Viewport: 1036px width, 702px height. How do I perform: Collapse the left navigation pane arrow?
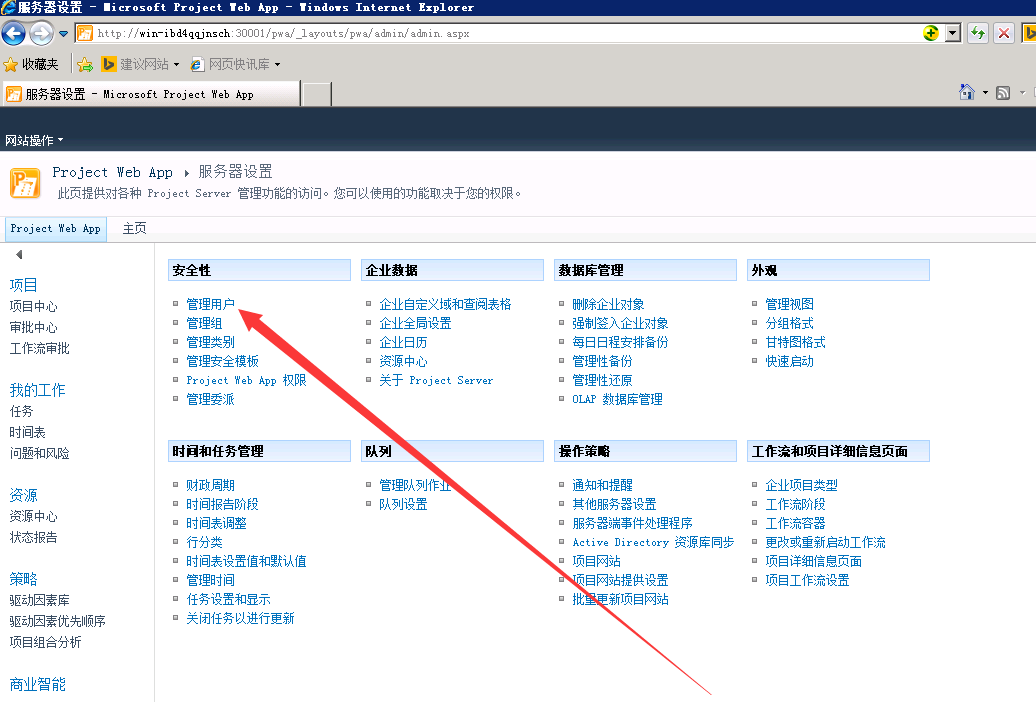coord(19,254)
